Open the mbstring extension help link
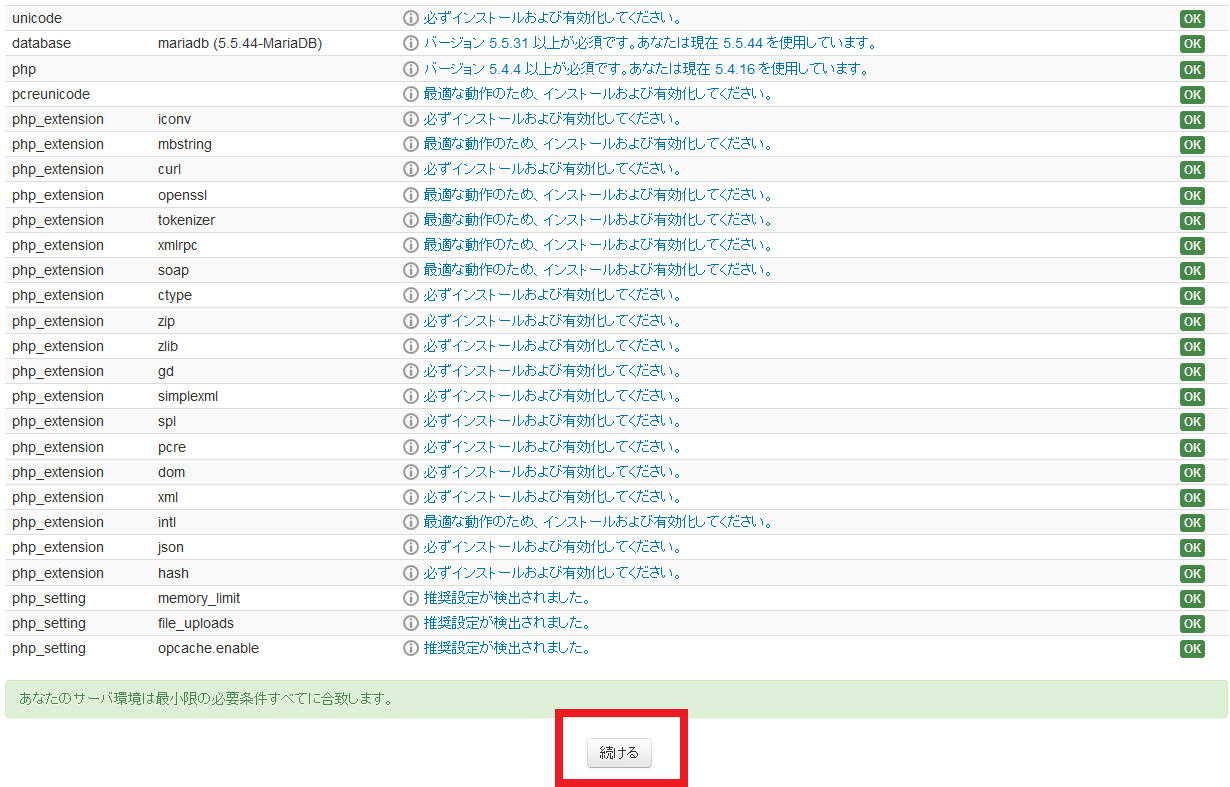Viewport: 1230px width, 787px height. [x=597, y=144]
